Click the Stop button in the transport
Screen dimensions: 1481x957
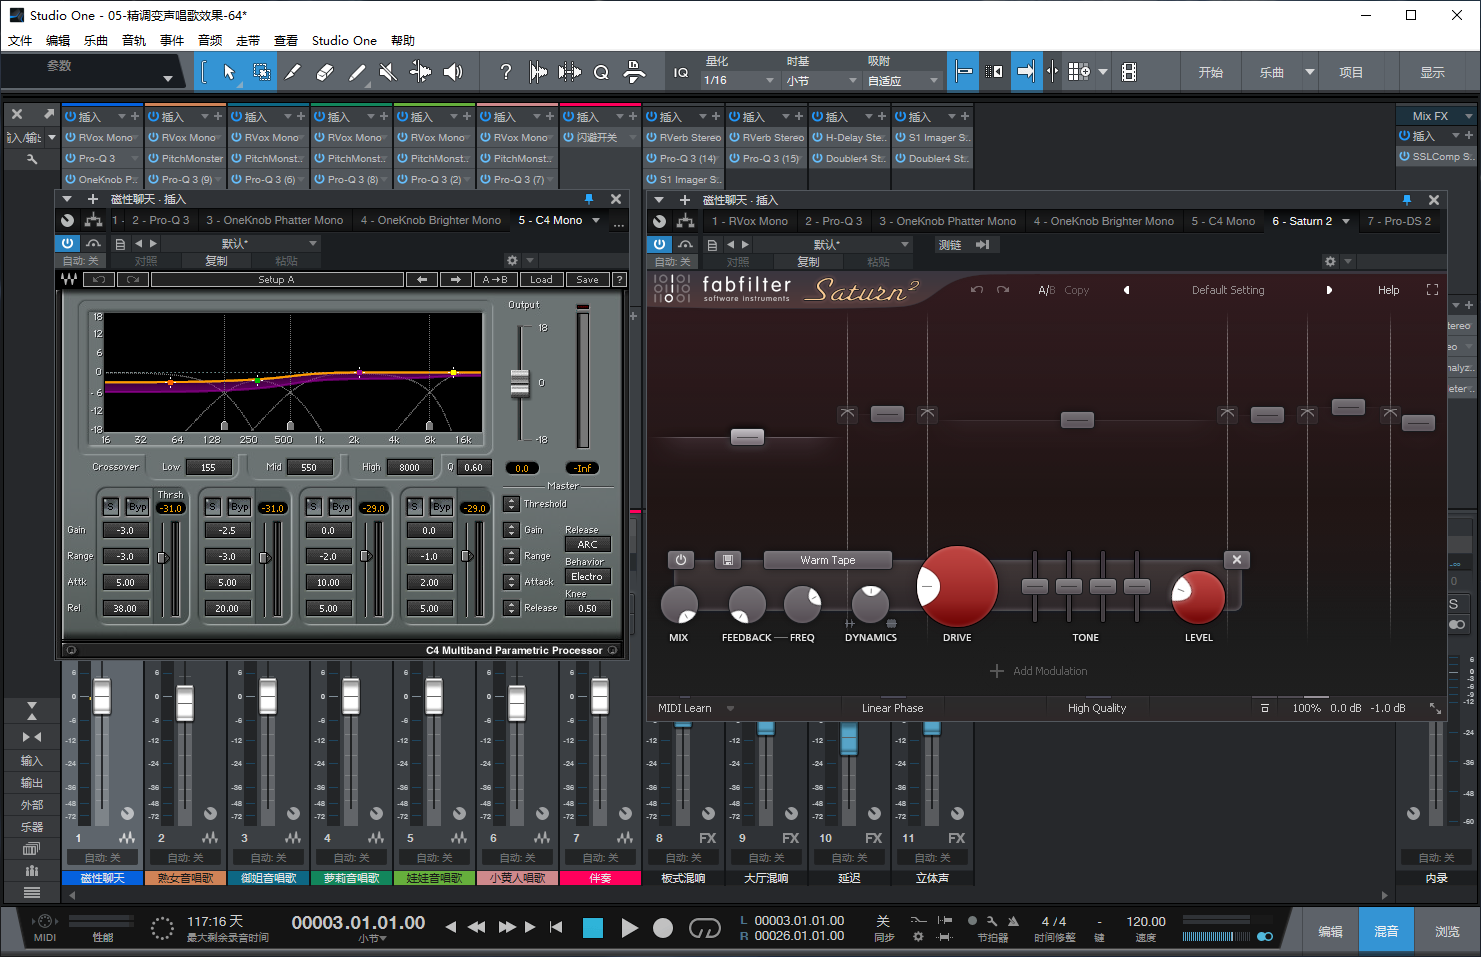point(593,928)
